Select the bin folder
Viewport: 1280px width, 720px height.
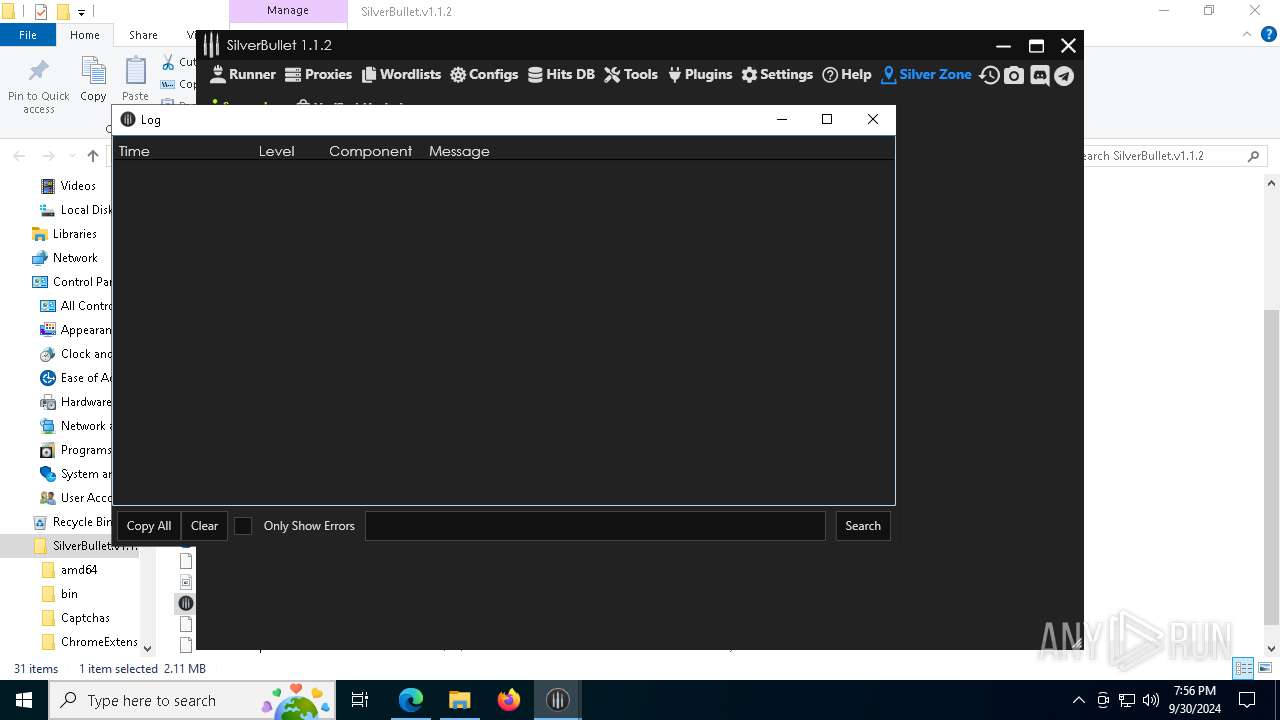(69, 594)
